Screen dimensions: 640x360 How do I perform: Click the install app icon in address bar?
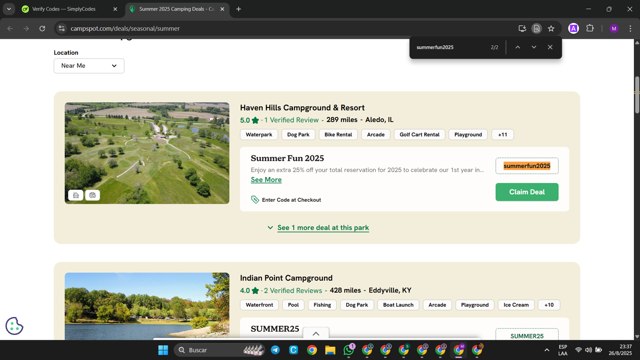(522, 29)
